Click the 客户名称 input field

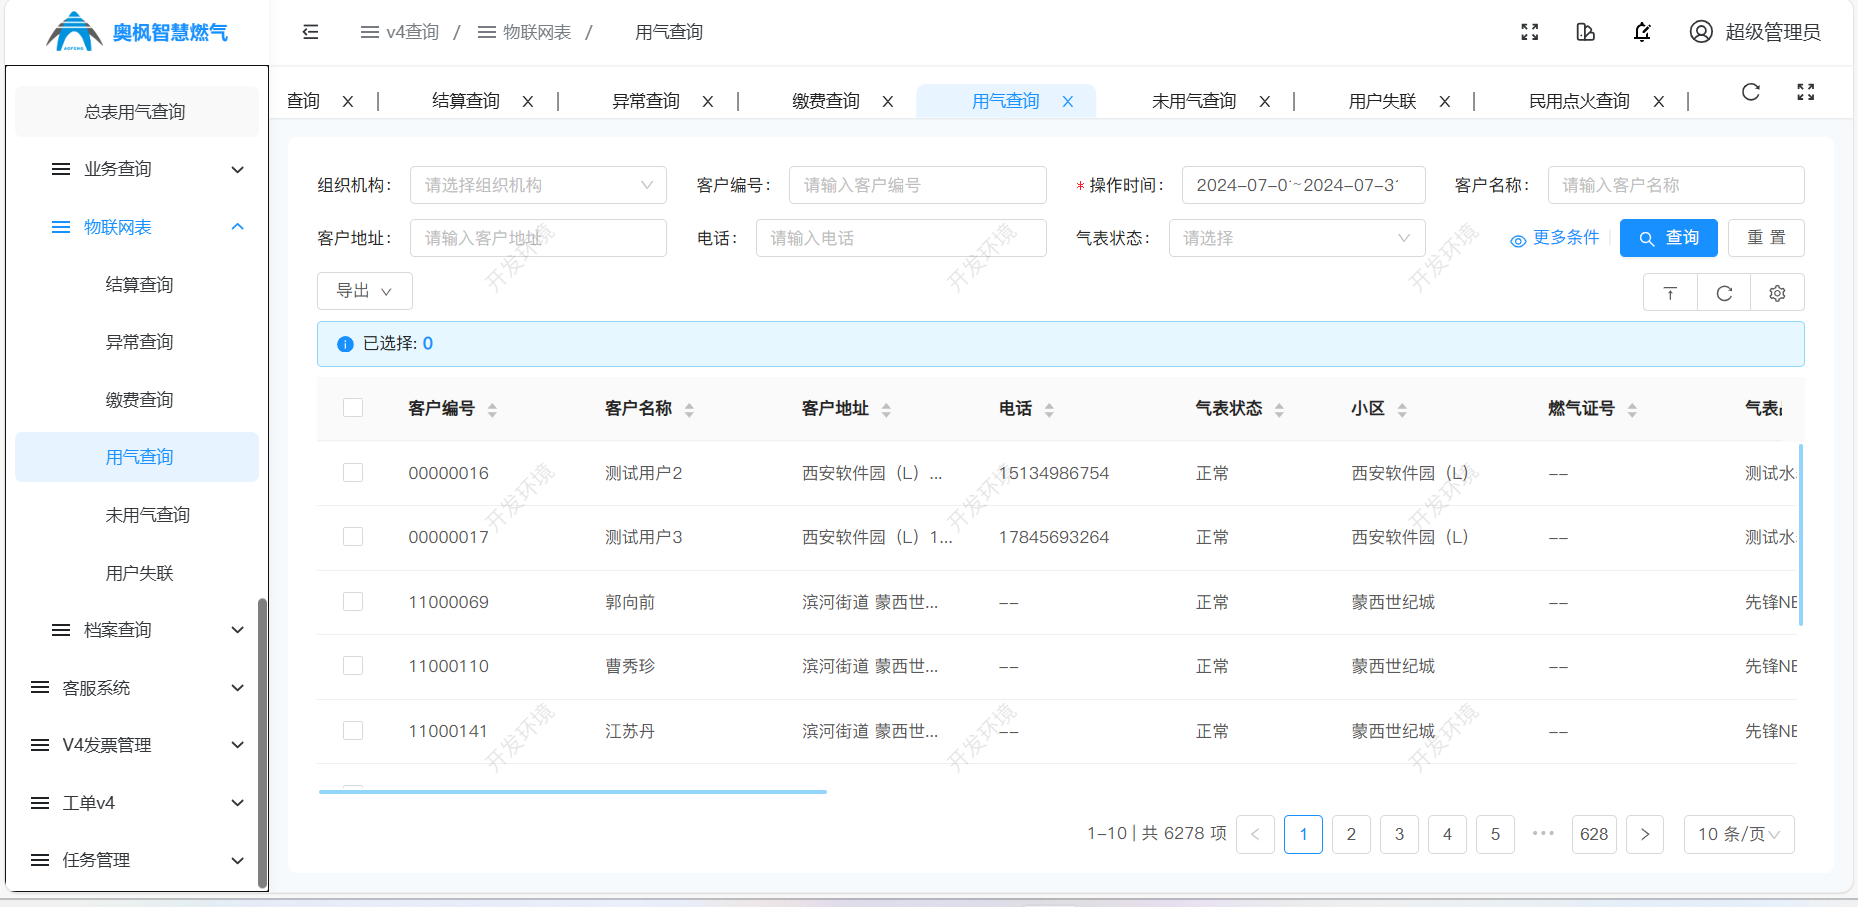pos(1676,185)
